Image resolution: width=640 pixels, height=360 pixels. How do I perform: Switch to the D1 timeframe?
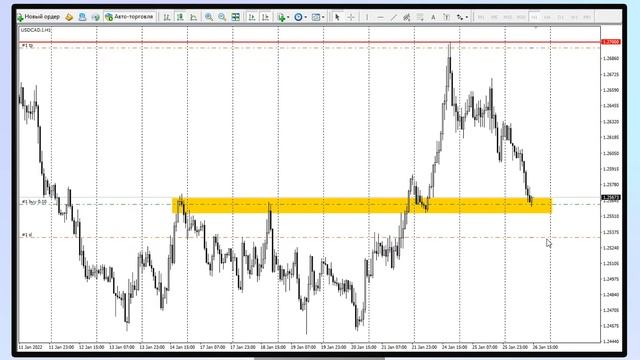561,17
